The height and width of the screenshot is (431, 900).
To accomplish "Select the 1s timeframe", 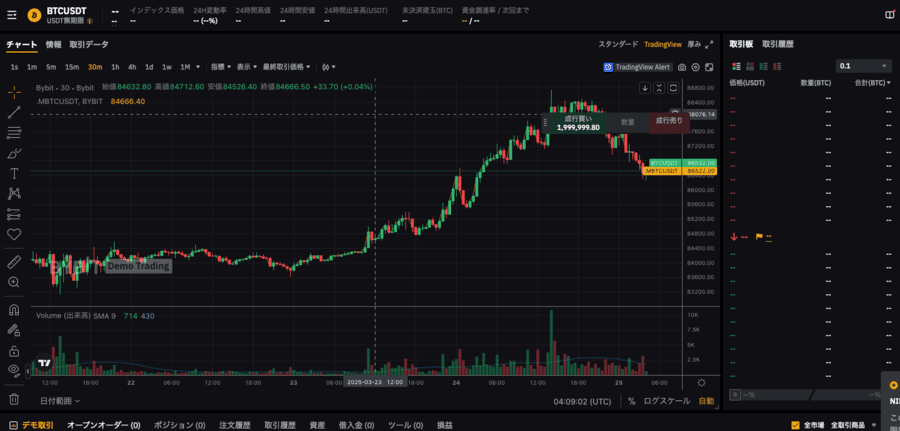I will [x=14, y=67].
